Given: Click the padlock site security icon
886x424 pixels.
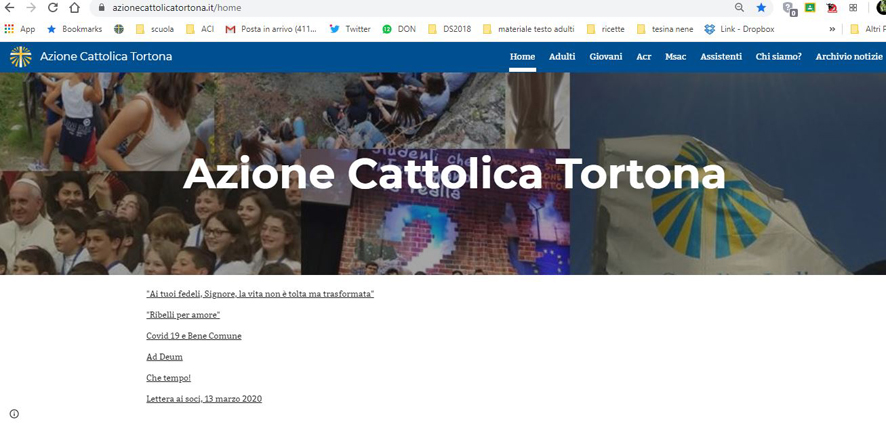Looking at the screenshot, I should [x=102, y=8].
